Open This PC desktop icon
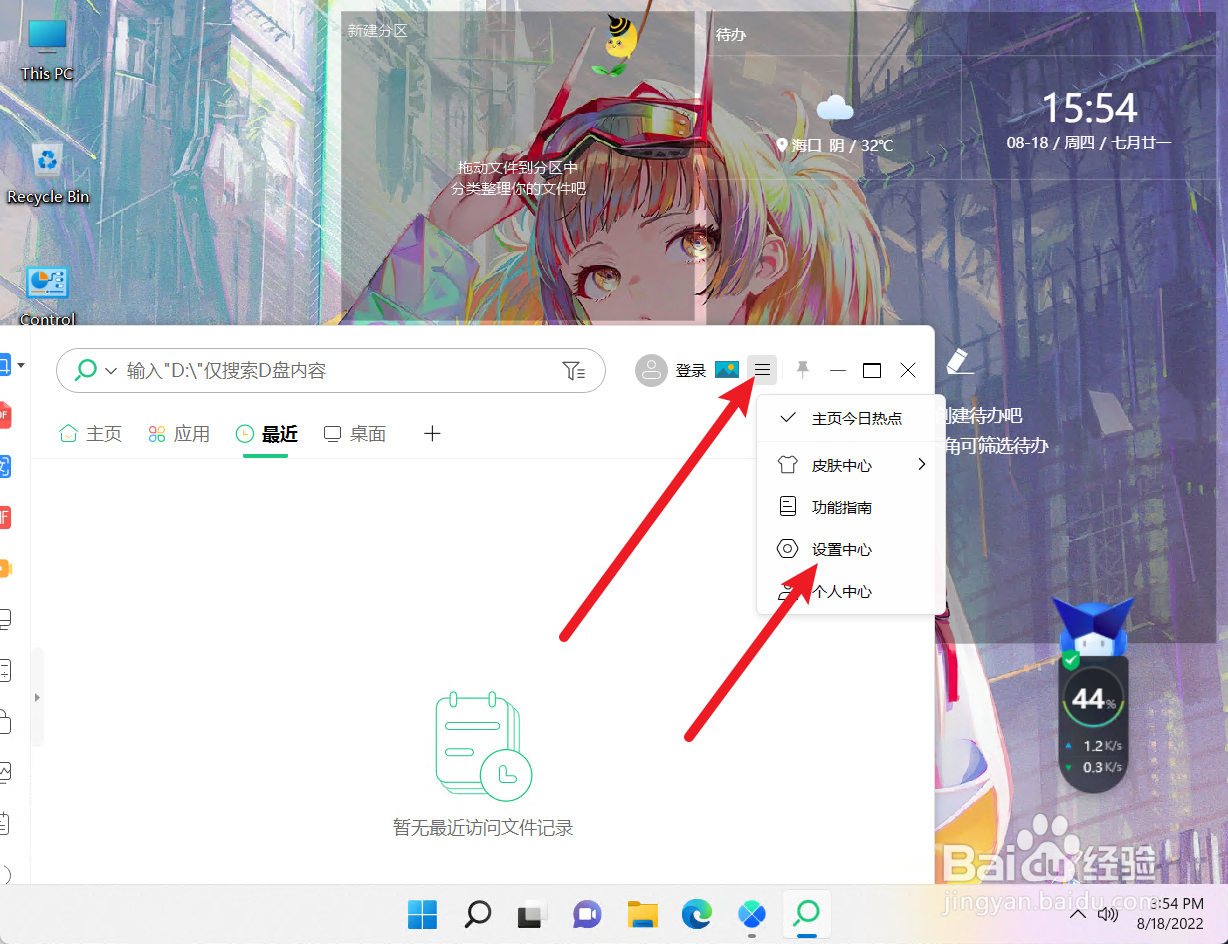1228x944 pixels. click(x=47, y=50)
